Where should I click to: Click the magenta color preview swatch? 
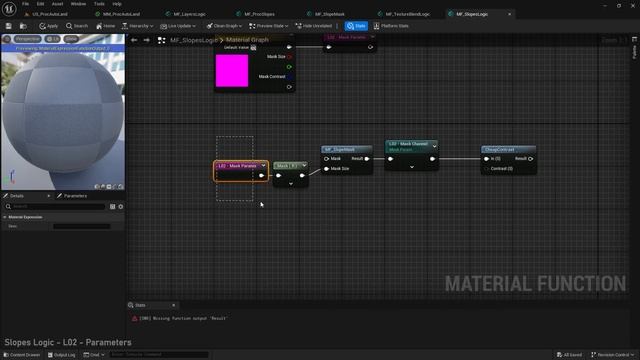pyautogui.click(x=232, y=71)
